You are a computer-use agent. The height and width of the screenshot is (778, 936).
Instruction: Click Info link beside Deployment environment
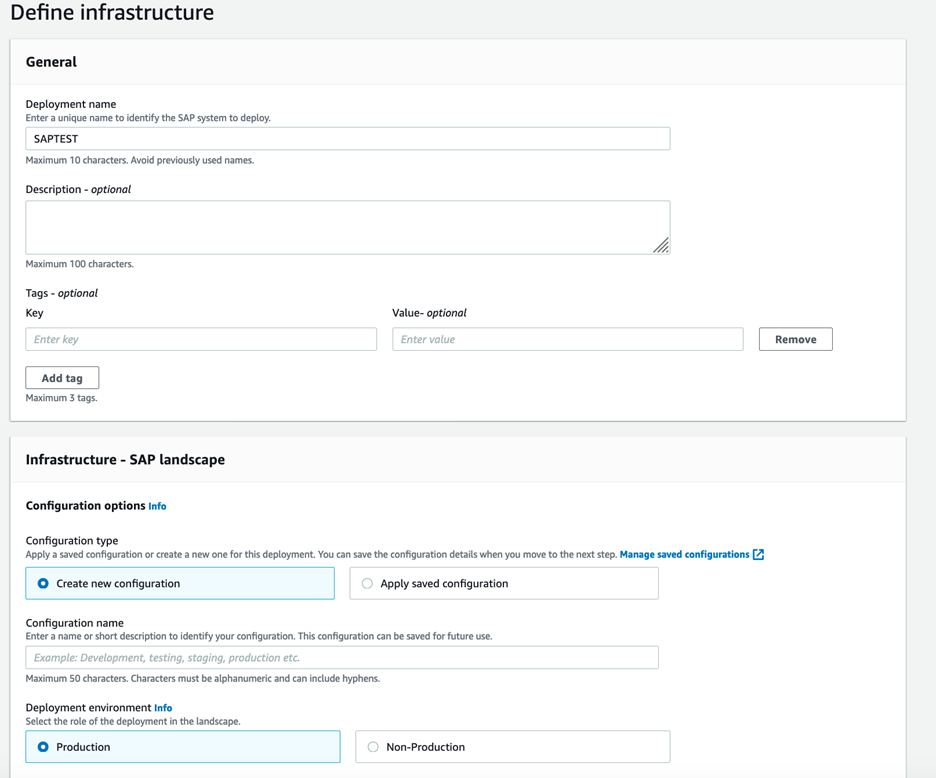(163, 708)
